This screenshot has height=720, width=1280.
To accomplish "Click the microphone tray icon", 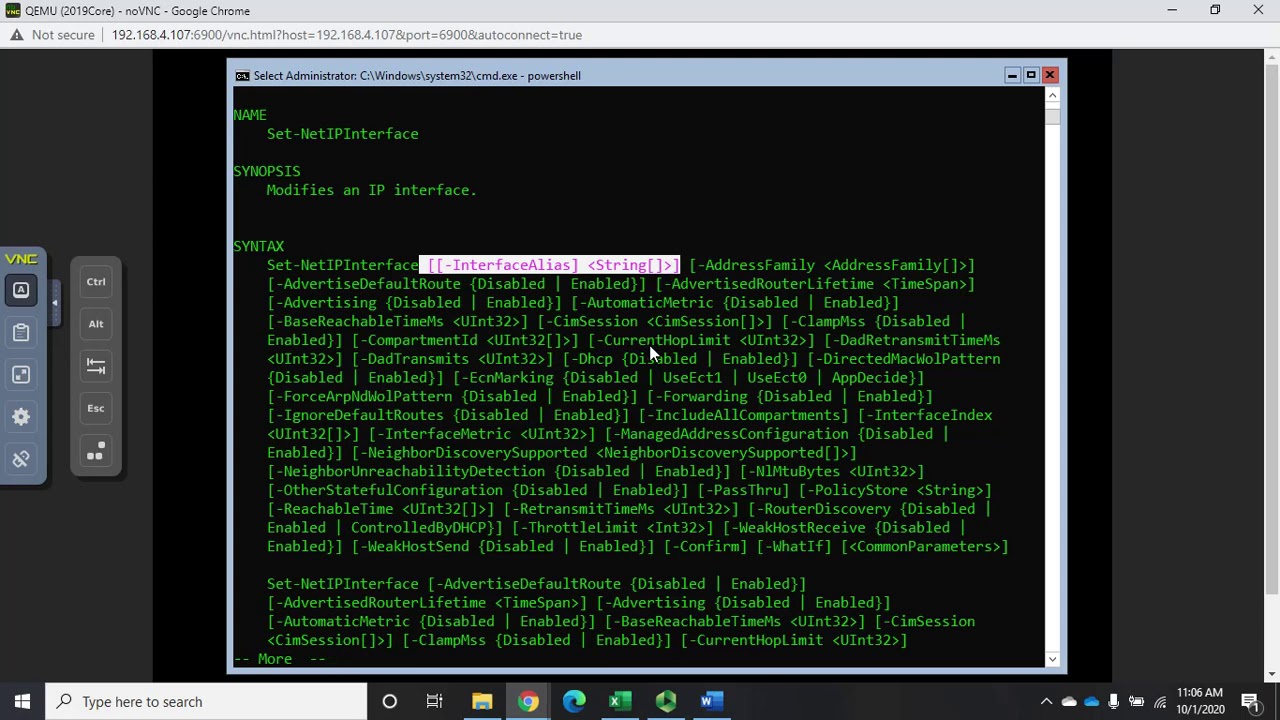I will (x=1114, y=702).
